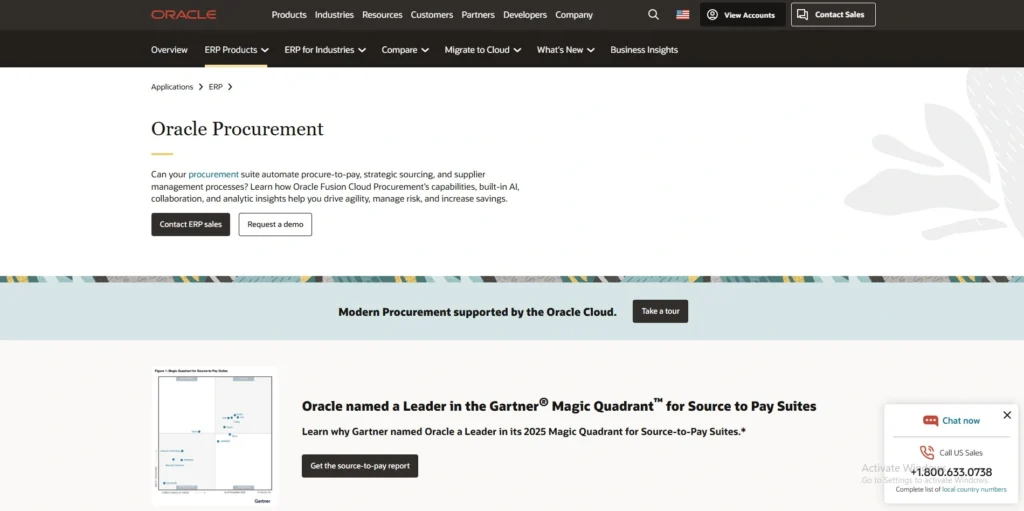Click Contact ERP sales button

click(x=191, y=224)
